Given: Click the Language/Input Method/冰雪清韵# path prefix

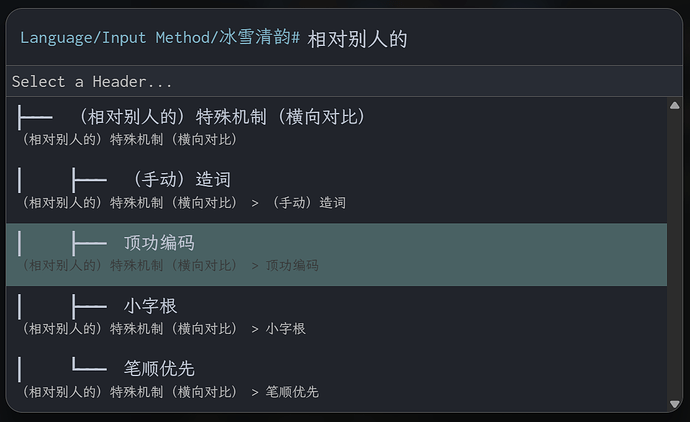Looking at the screenshot, I should tap(160, 38).
